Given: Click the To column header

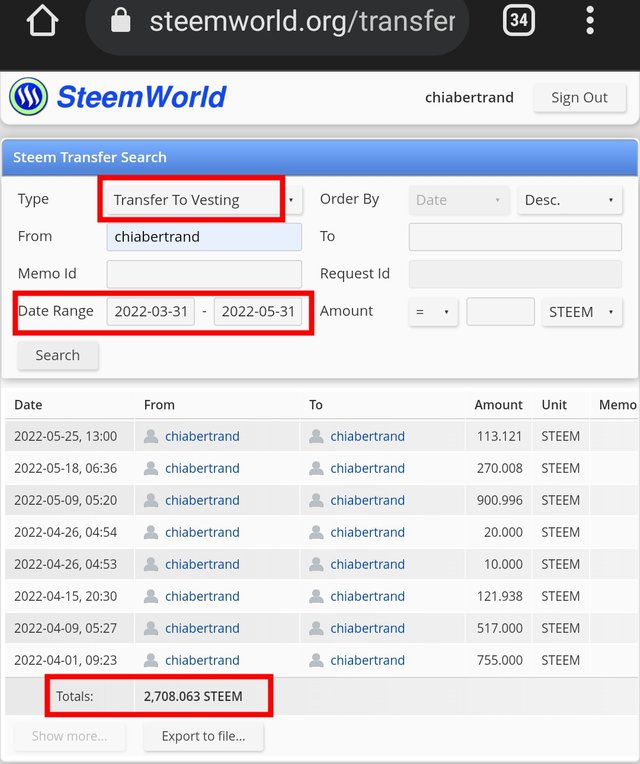Looking at the screenshot, I should [x=316, y=405].
